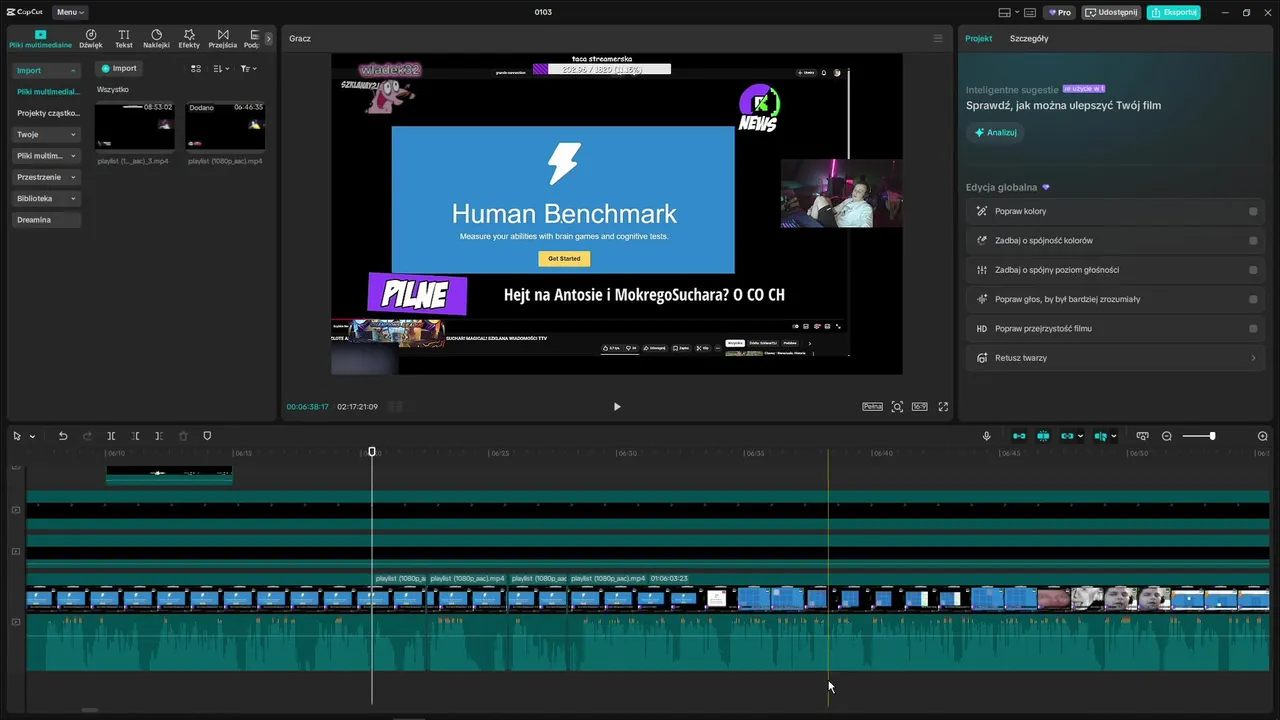This screenshot has width=1280, height=720.
Task: Select media thumbnail with duration 08:53:02
Action: pos(135,125)
